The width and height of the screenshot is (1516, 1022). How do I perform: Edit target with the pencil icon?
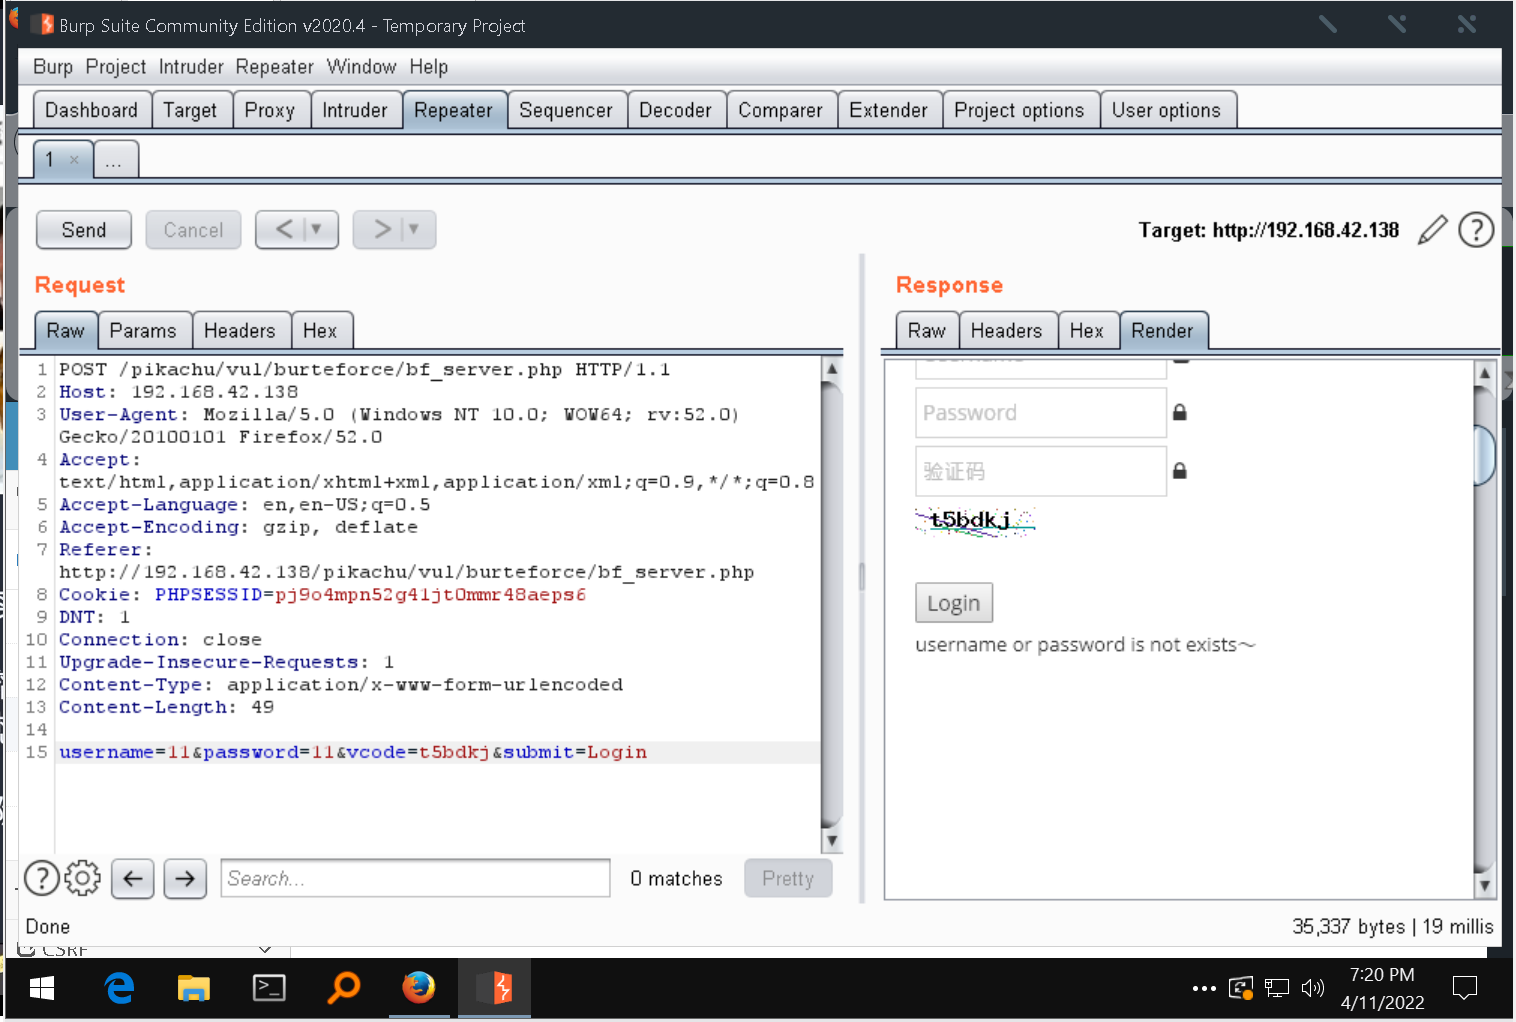pos(1432,230)
